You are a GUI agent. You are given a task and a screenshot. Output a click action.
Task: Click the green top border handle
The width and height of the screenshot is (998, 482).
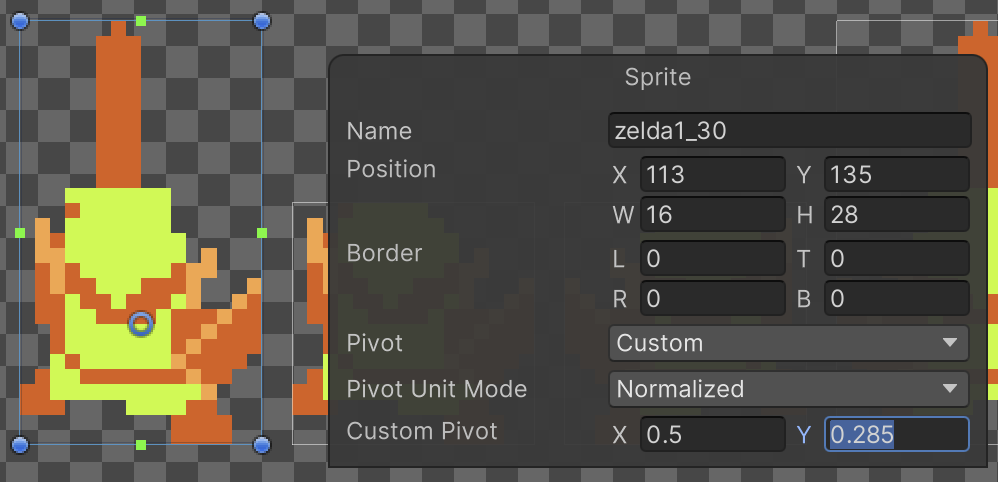pyautogui.click(x=141, y=20)
